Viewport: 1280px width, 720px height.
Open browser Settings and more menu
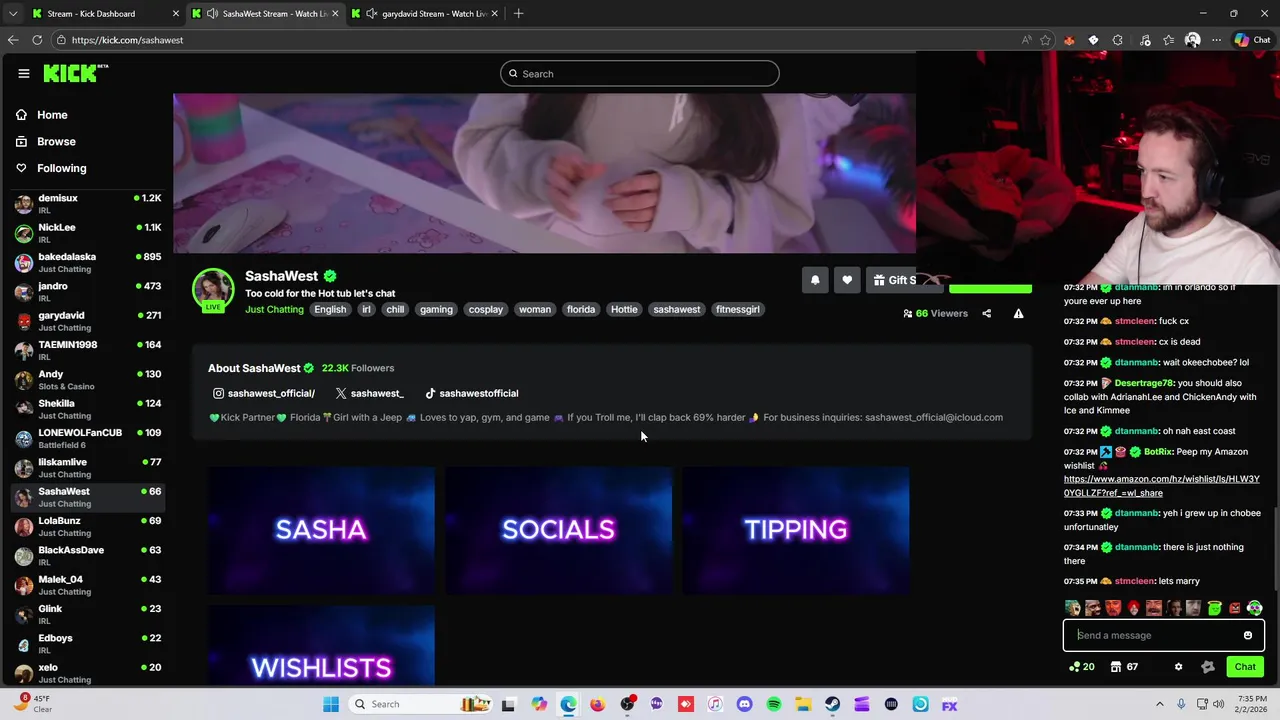pos(1216,40)
